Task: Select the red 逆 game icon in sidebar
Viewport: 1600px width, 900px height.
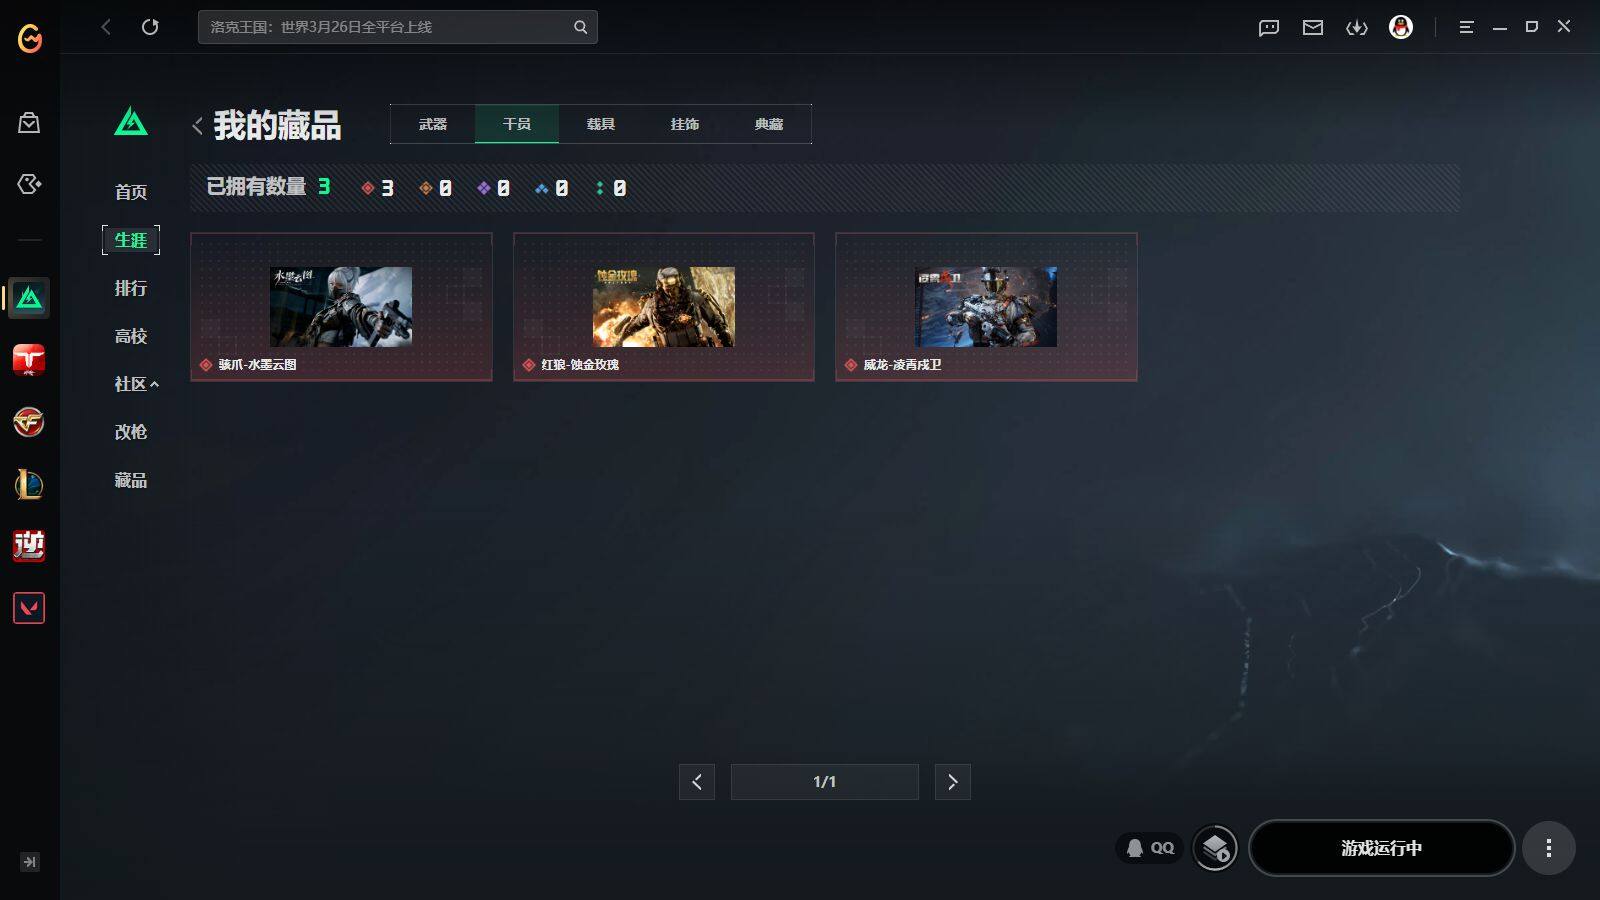Action: (x=29, y=546)
